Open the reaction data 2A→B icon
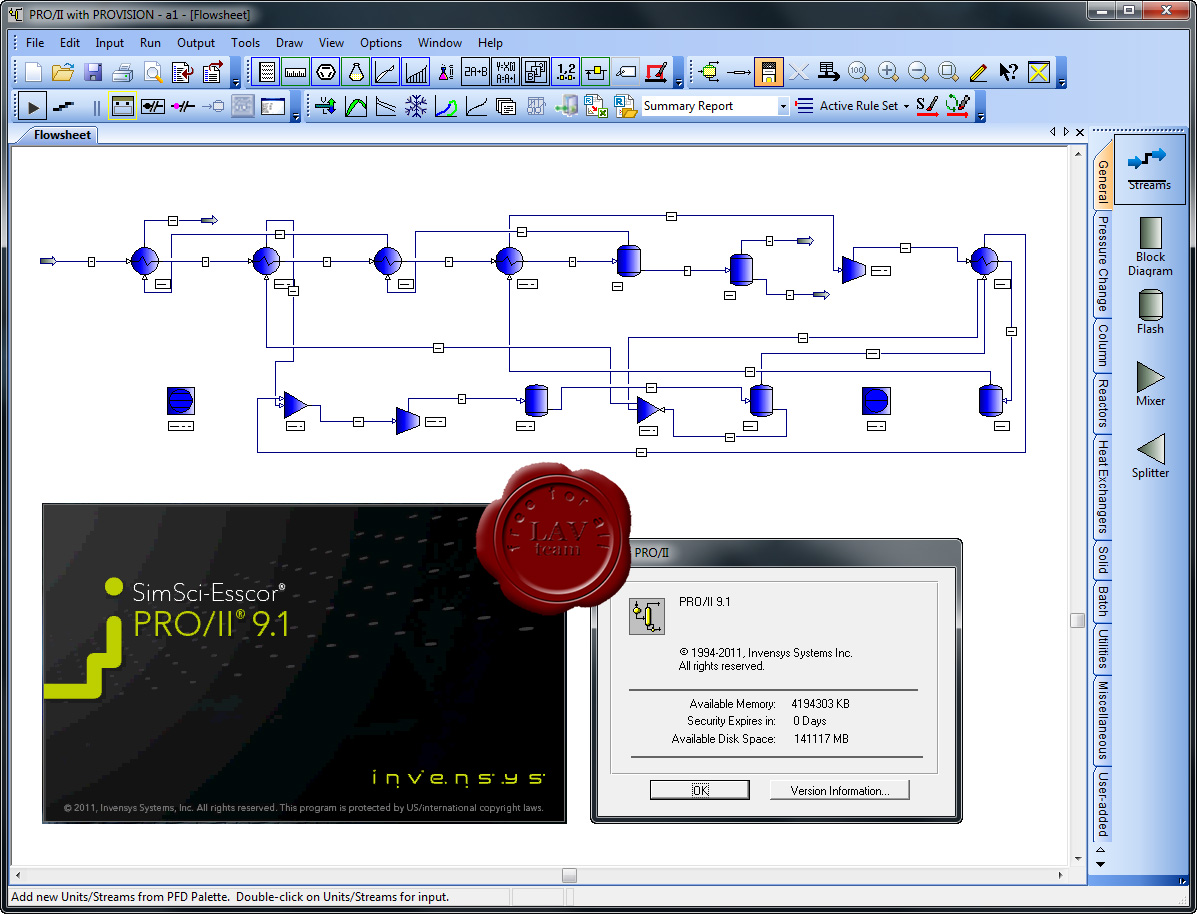Image resolution: width=1197 pixels, height=914 pixels. point(476,73)
